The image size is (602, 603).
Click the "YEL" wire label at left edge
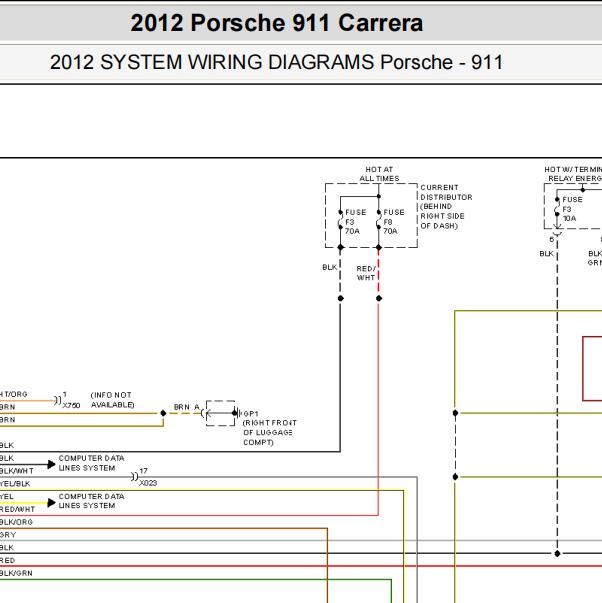tap(7, 496)
